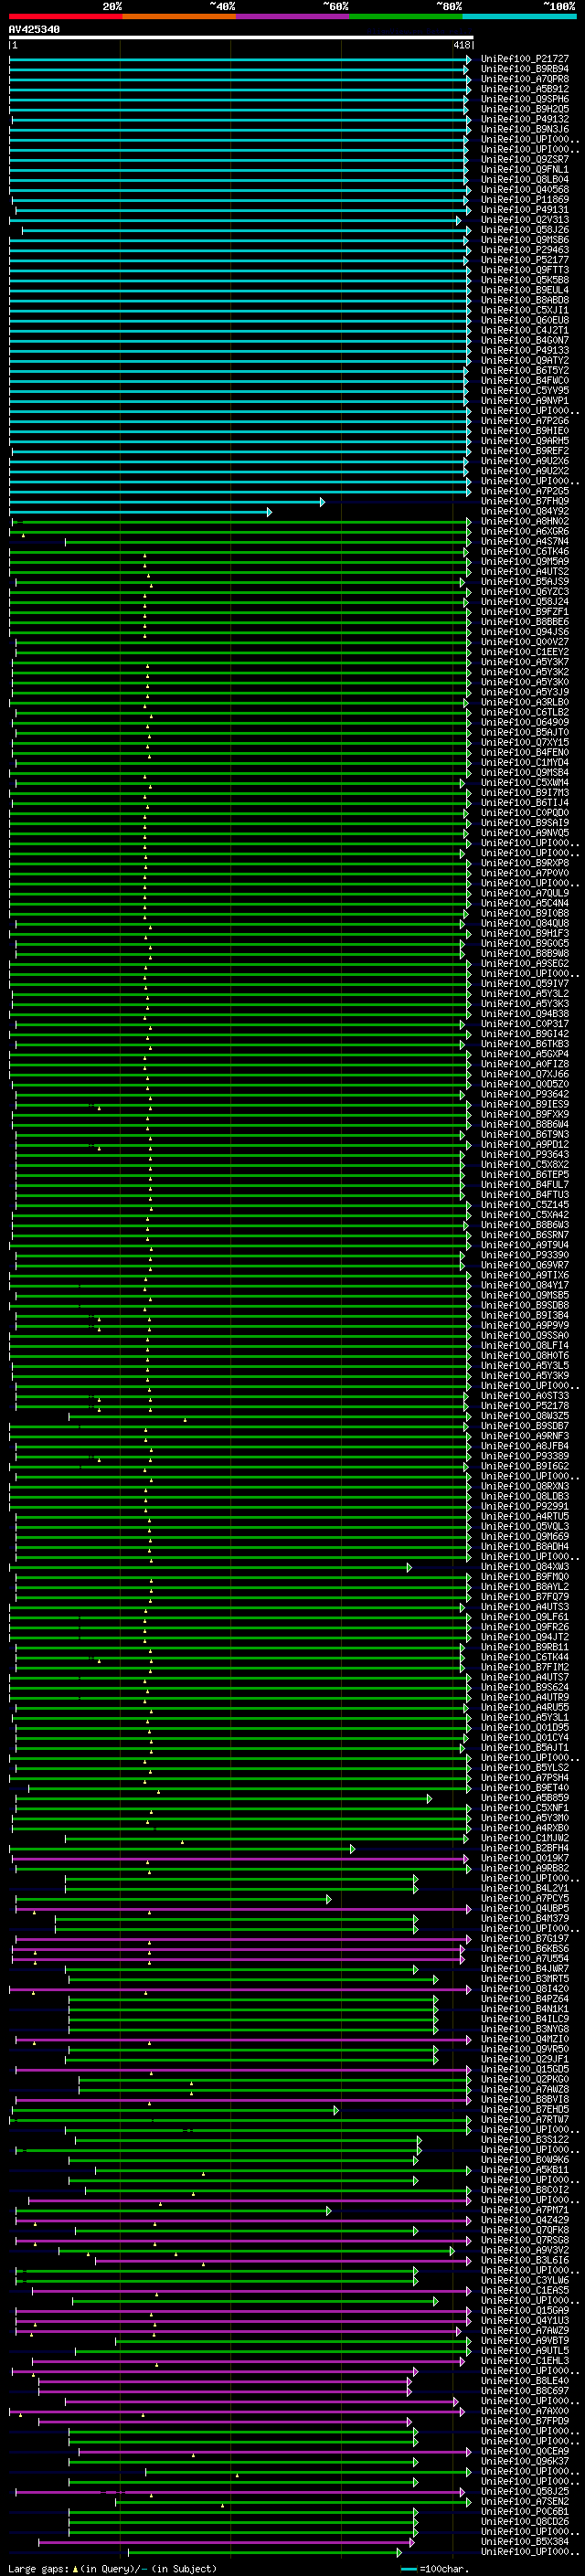
Task: Select the UniRef100_C6TK46 label
Action: coord(524,551)
